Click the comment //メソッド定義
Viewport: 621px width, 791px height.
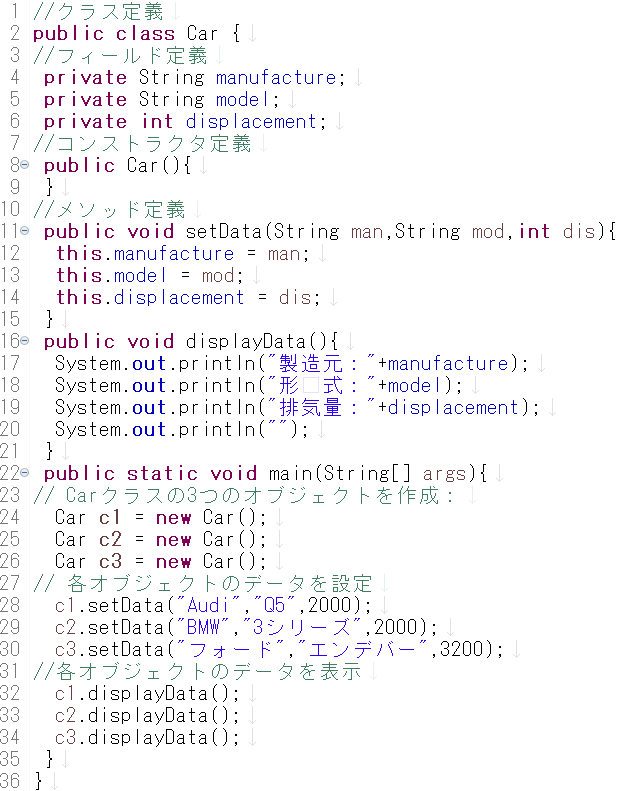[109, 209]
